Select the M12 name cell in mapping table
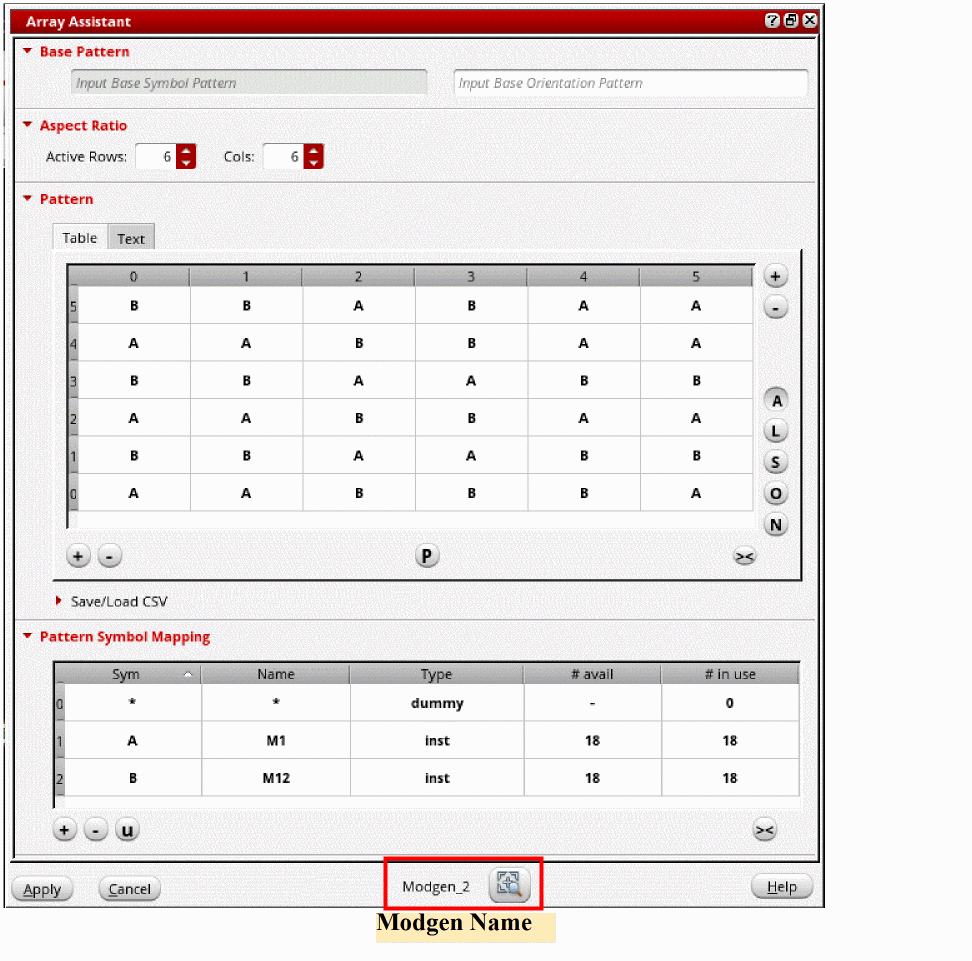Image resolution: width=972 pixels, height=961 pixels. (x=276, y=777)
